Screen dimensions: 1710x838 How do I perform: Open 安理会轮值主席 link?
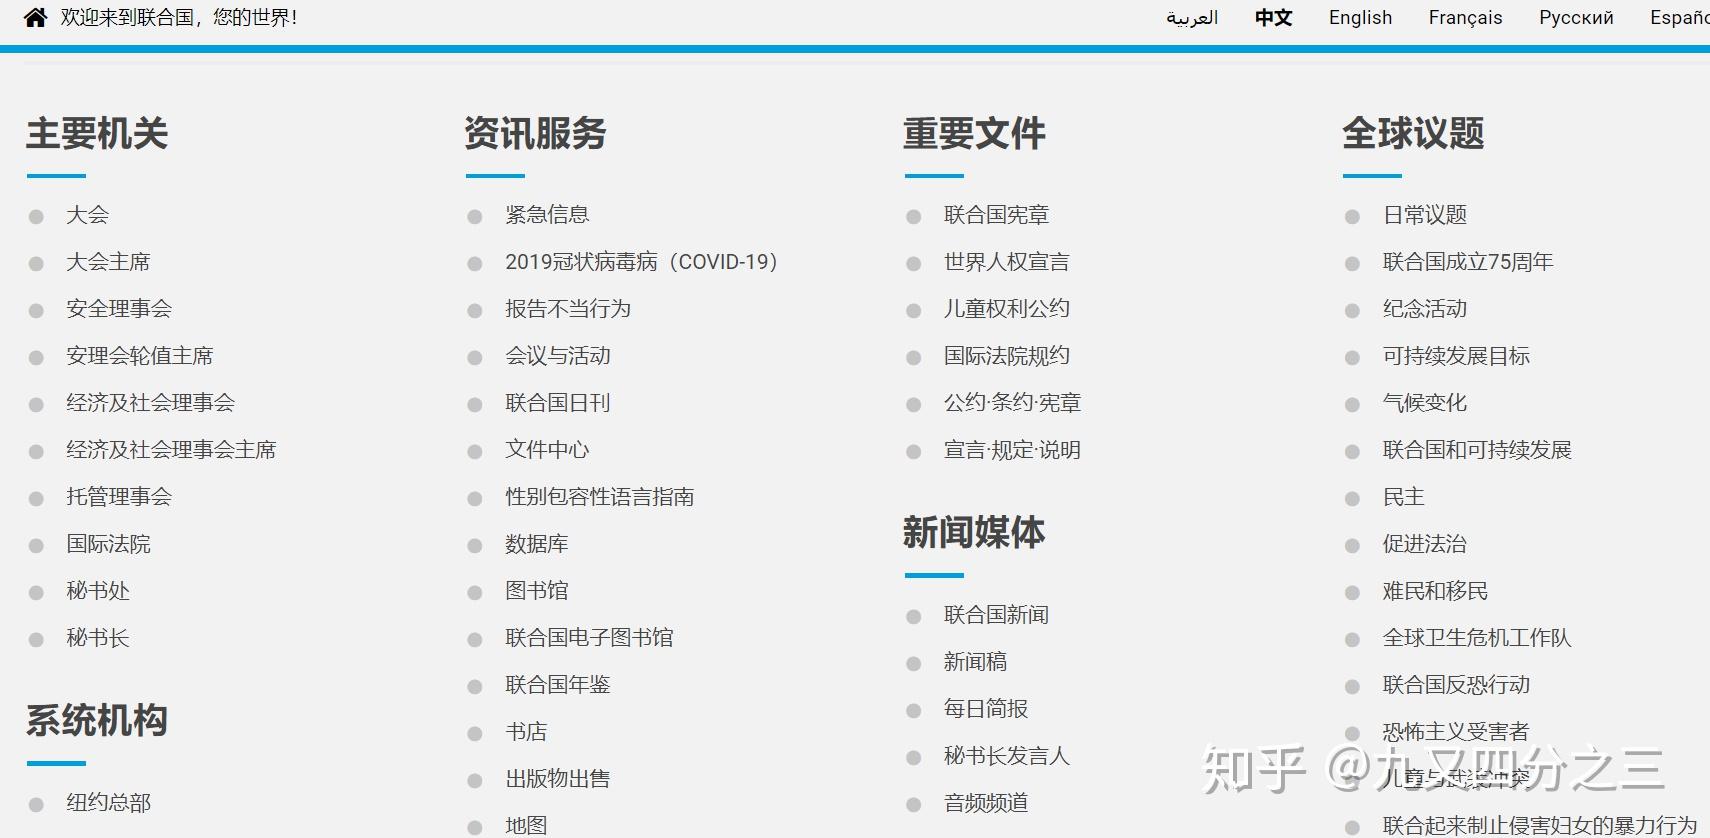coord(140,356)
